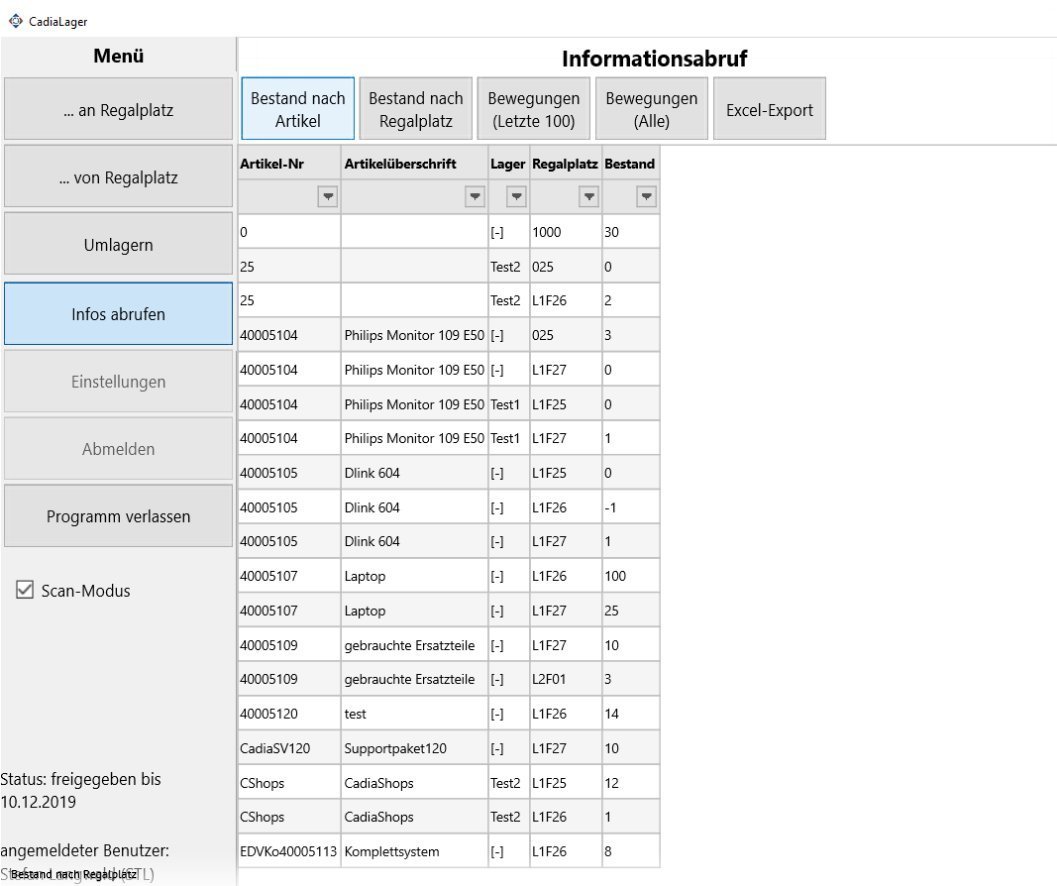Screen dimensions: 1057x886
Task: Show Bewegungen (Letzte 100) view
Action: click(x=533, y=109)
